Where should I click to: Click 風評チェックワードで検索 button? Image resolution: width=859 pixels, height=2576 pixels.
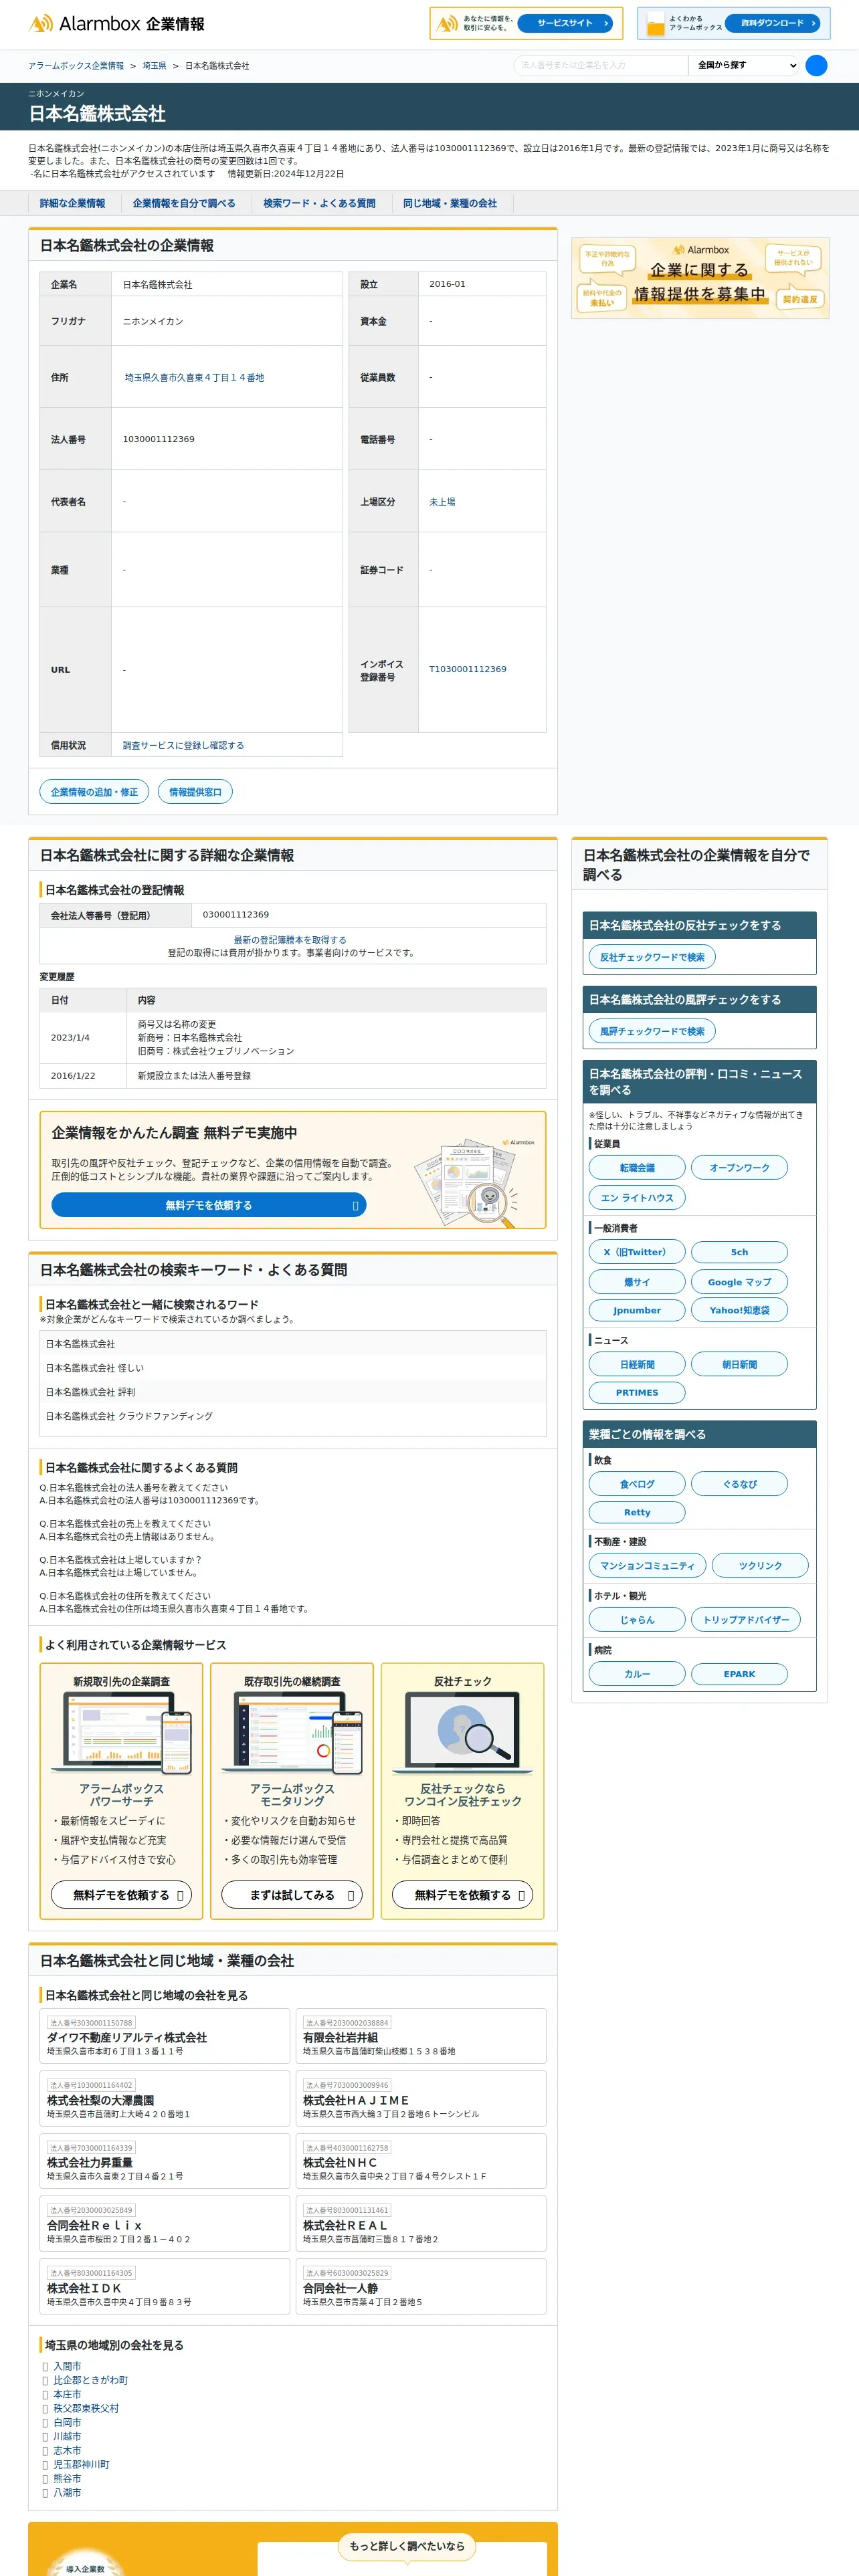[x=652, y=1031]
